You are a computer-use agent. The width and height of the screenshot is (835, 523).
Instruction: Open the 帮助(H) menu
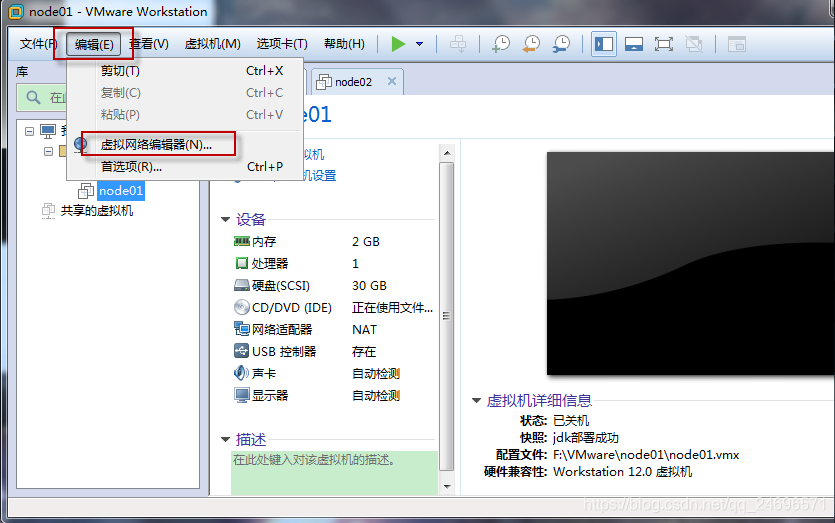coord(345,44)
